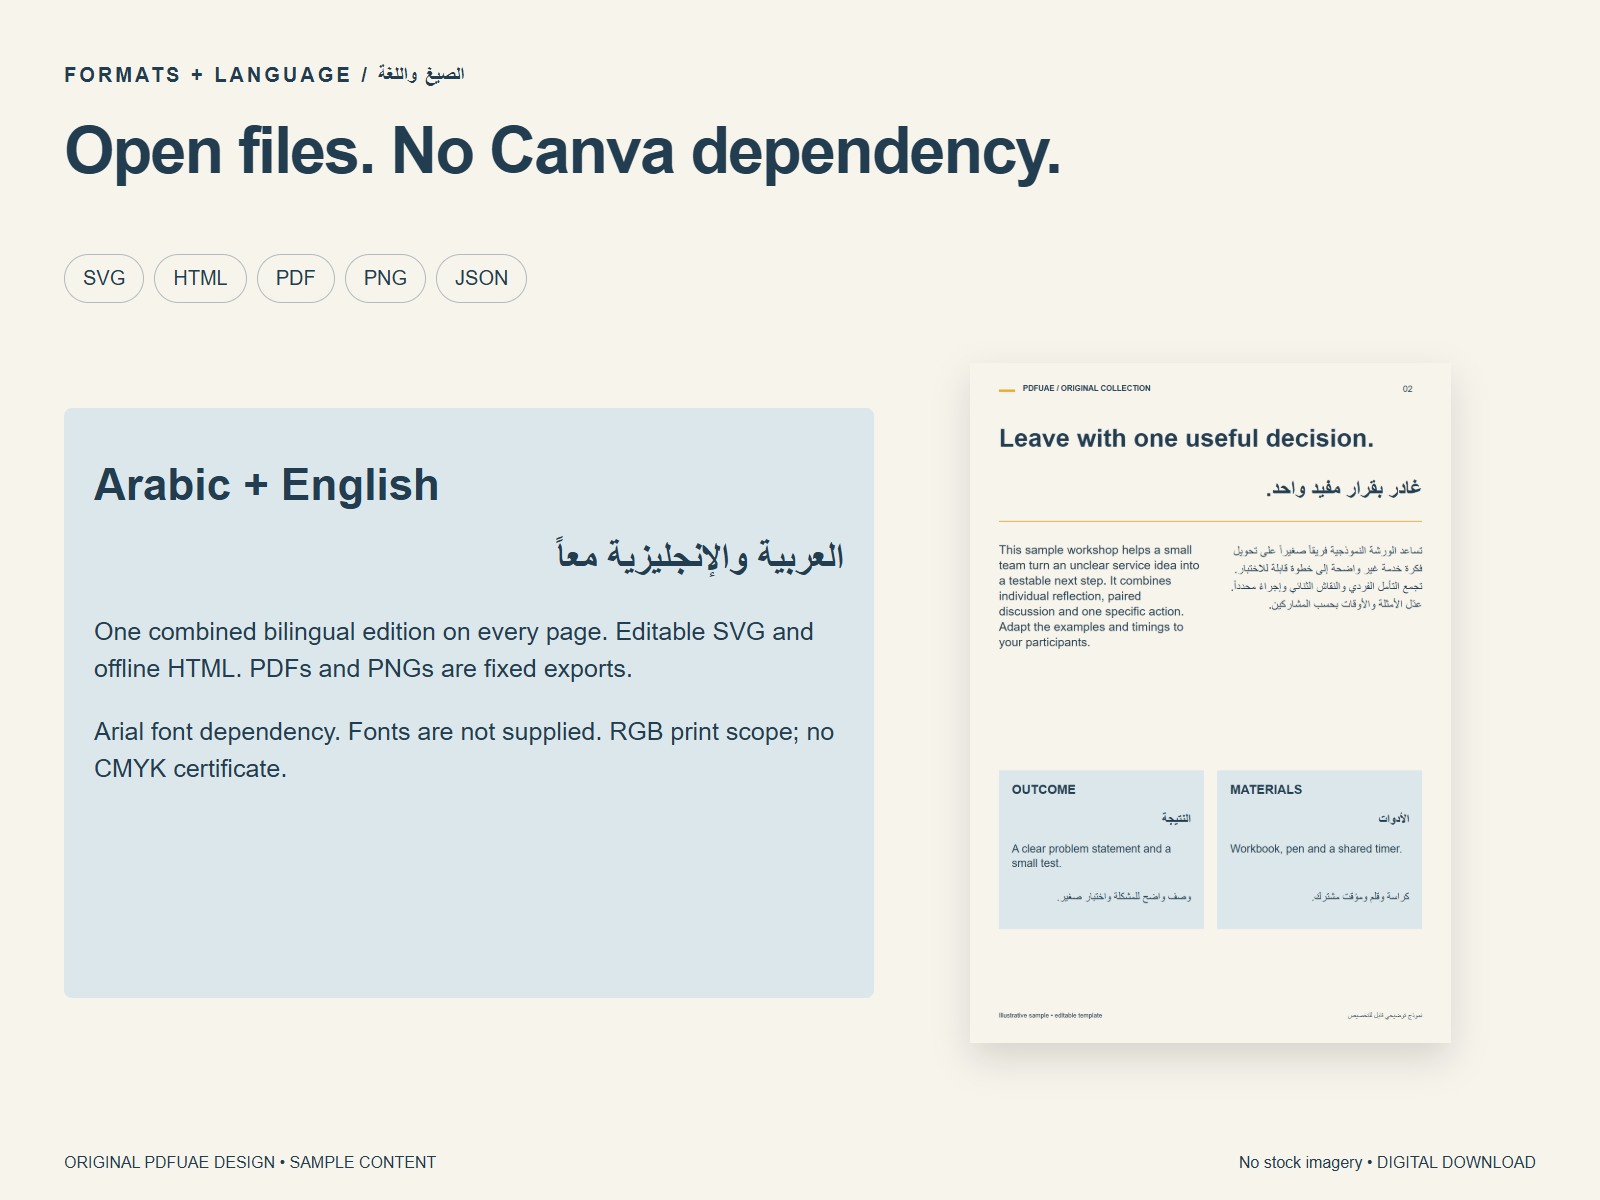Choose the HTML format pill

pyautogui.click(x=200, y=278)
